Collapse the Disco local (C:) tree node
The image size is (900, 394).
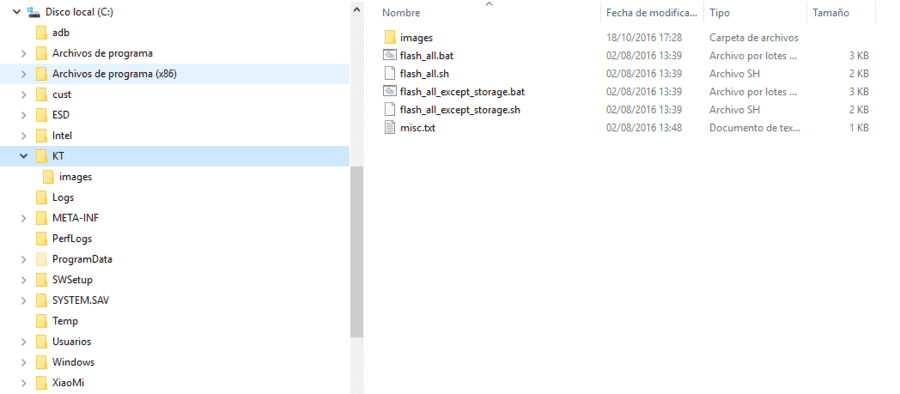click(16, 12)
